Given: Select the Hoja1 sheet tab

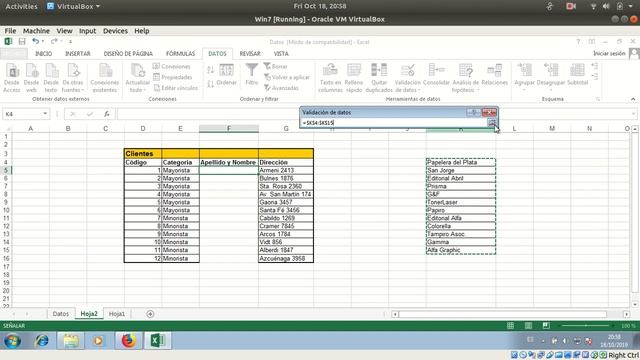Looking at the screenshot, I should (117, 314).
